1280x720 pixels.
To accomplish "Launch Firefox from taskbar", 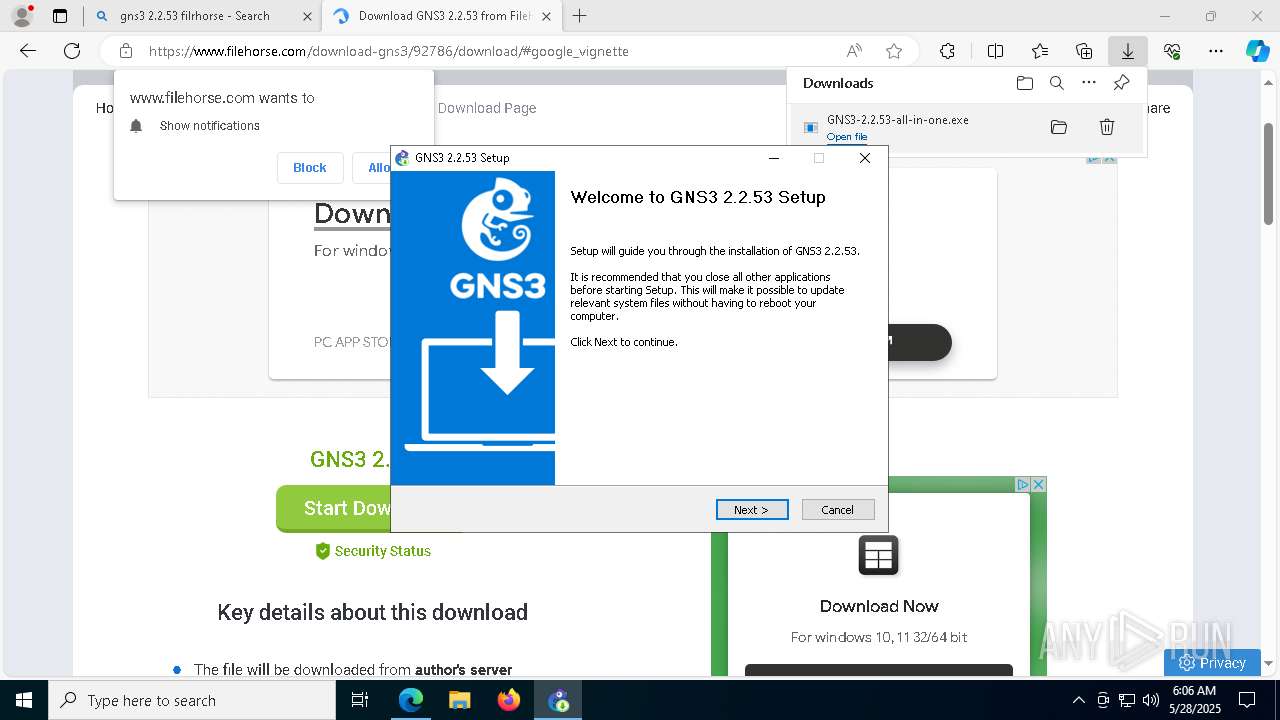I will tap(508, 700).
